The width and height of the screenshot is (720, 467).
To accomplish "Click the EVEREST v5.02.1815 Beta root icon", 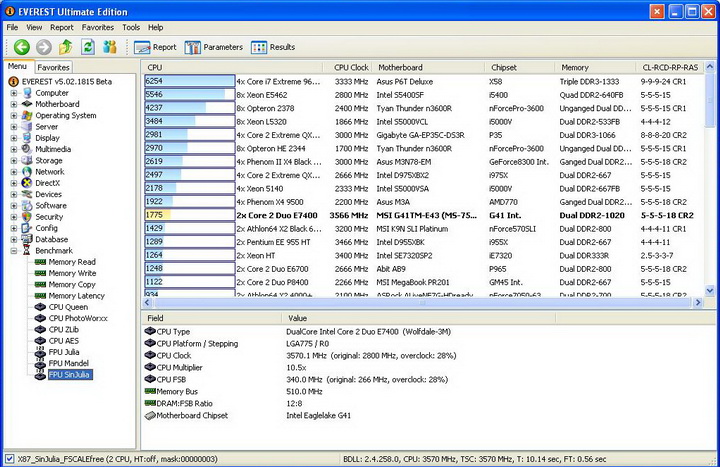I will (x=13, y=82).
